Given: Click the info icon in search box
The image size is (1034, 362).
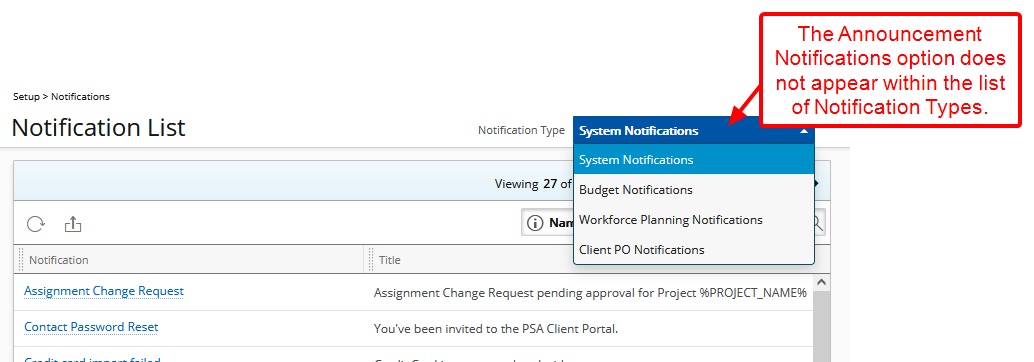Looking at the screenshot, I should click(535, 224).
